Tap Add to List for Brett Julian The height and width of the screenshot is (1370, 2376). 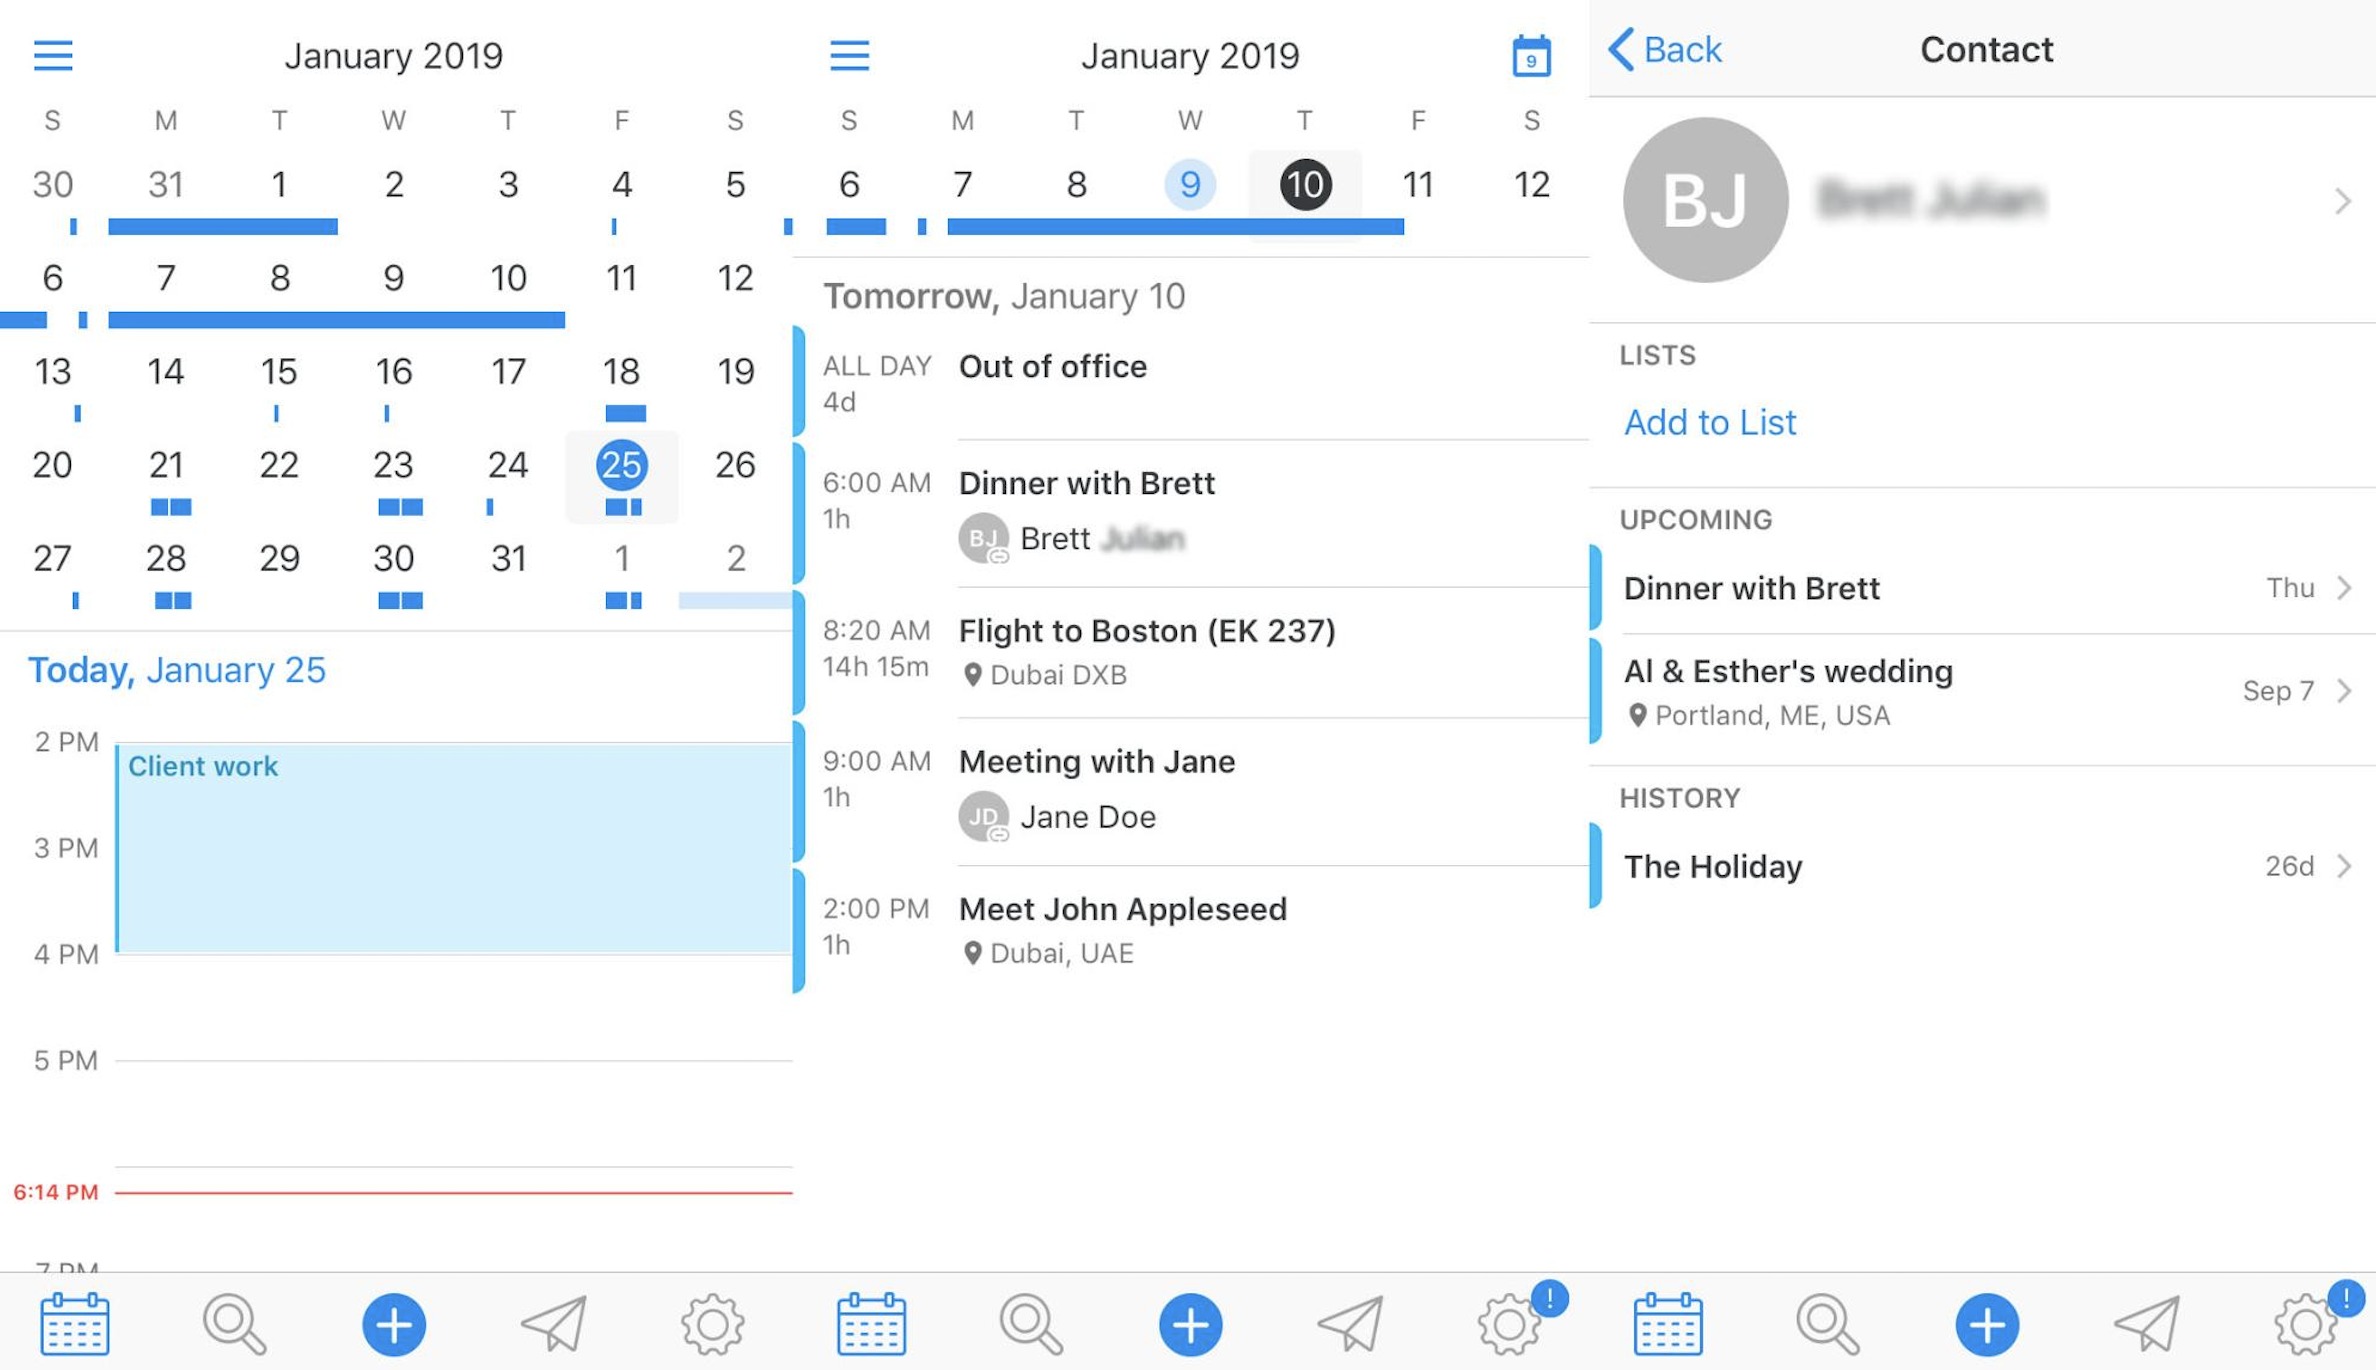pyautogui.click(x=1709, y=421)
